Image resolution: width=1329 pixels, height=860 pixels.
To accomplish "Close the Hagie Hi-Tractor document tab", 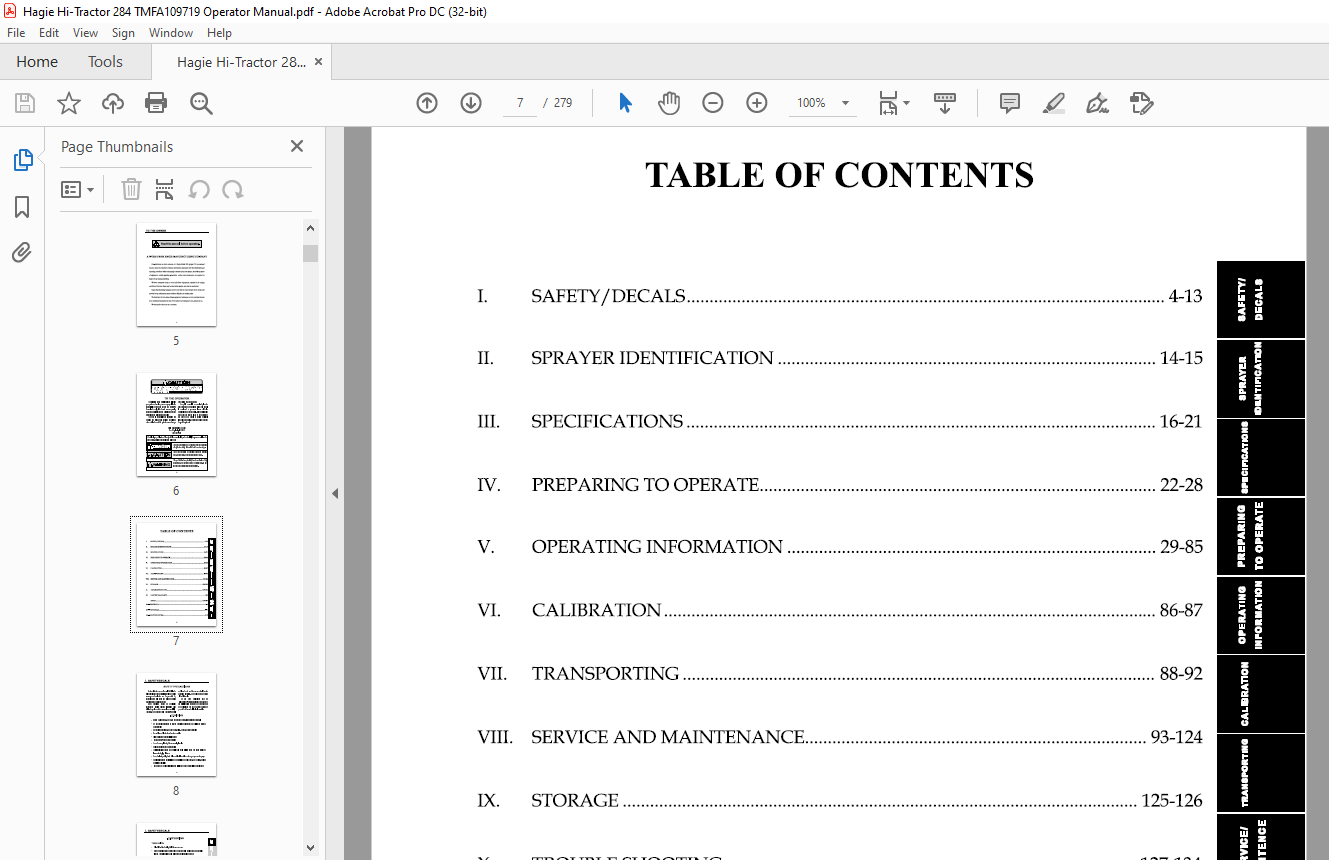I will click(x=318, y=62).
